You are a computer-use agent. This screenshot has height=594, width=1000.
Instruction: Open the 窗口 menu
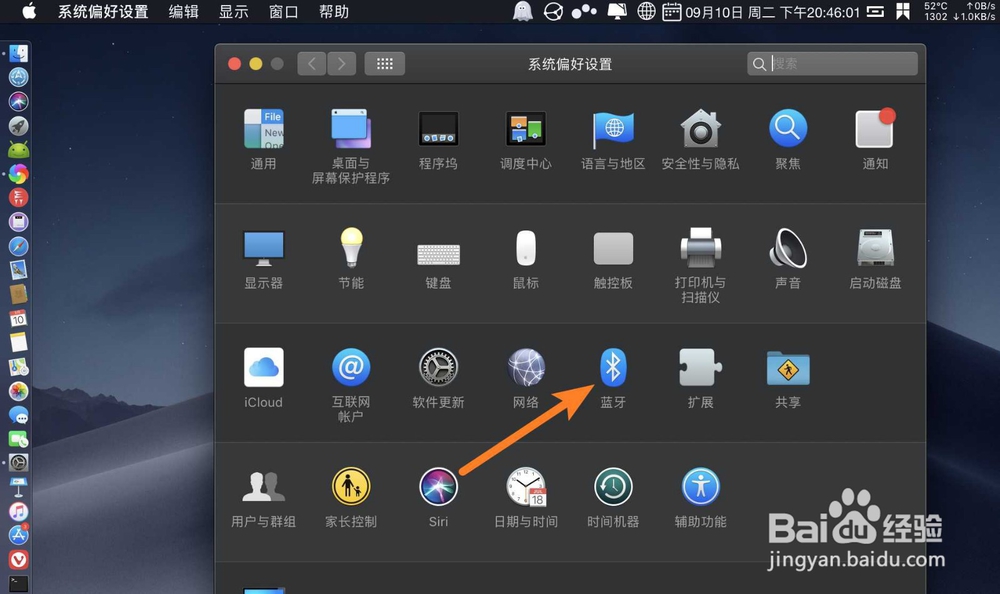coord(283,11)
